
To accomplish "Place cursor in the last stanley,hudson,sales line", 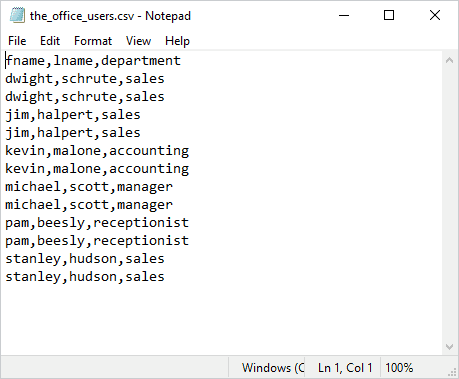I will pos(85,277).
